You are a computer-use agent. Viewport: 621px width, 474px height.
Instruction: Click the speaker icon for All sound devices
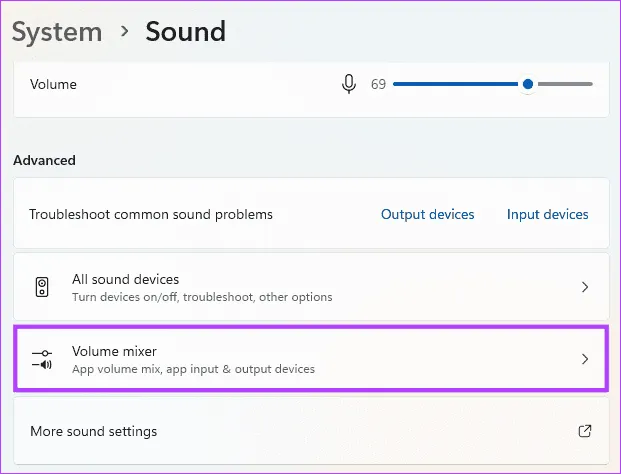[x=42, y=287]
